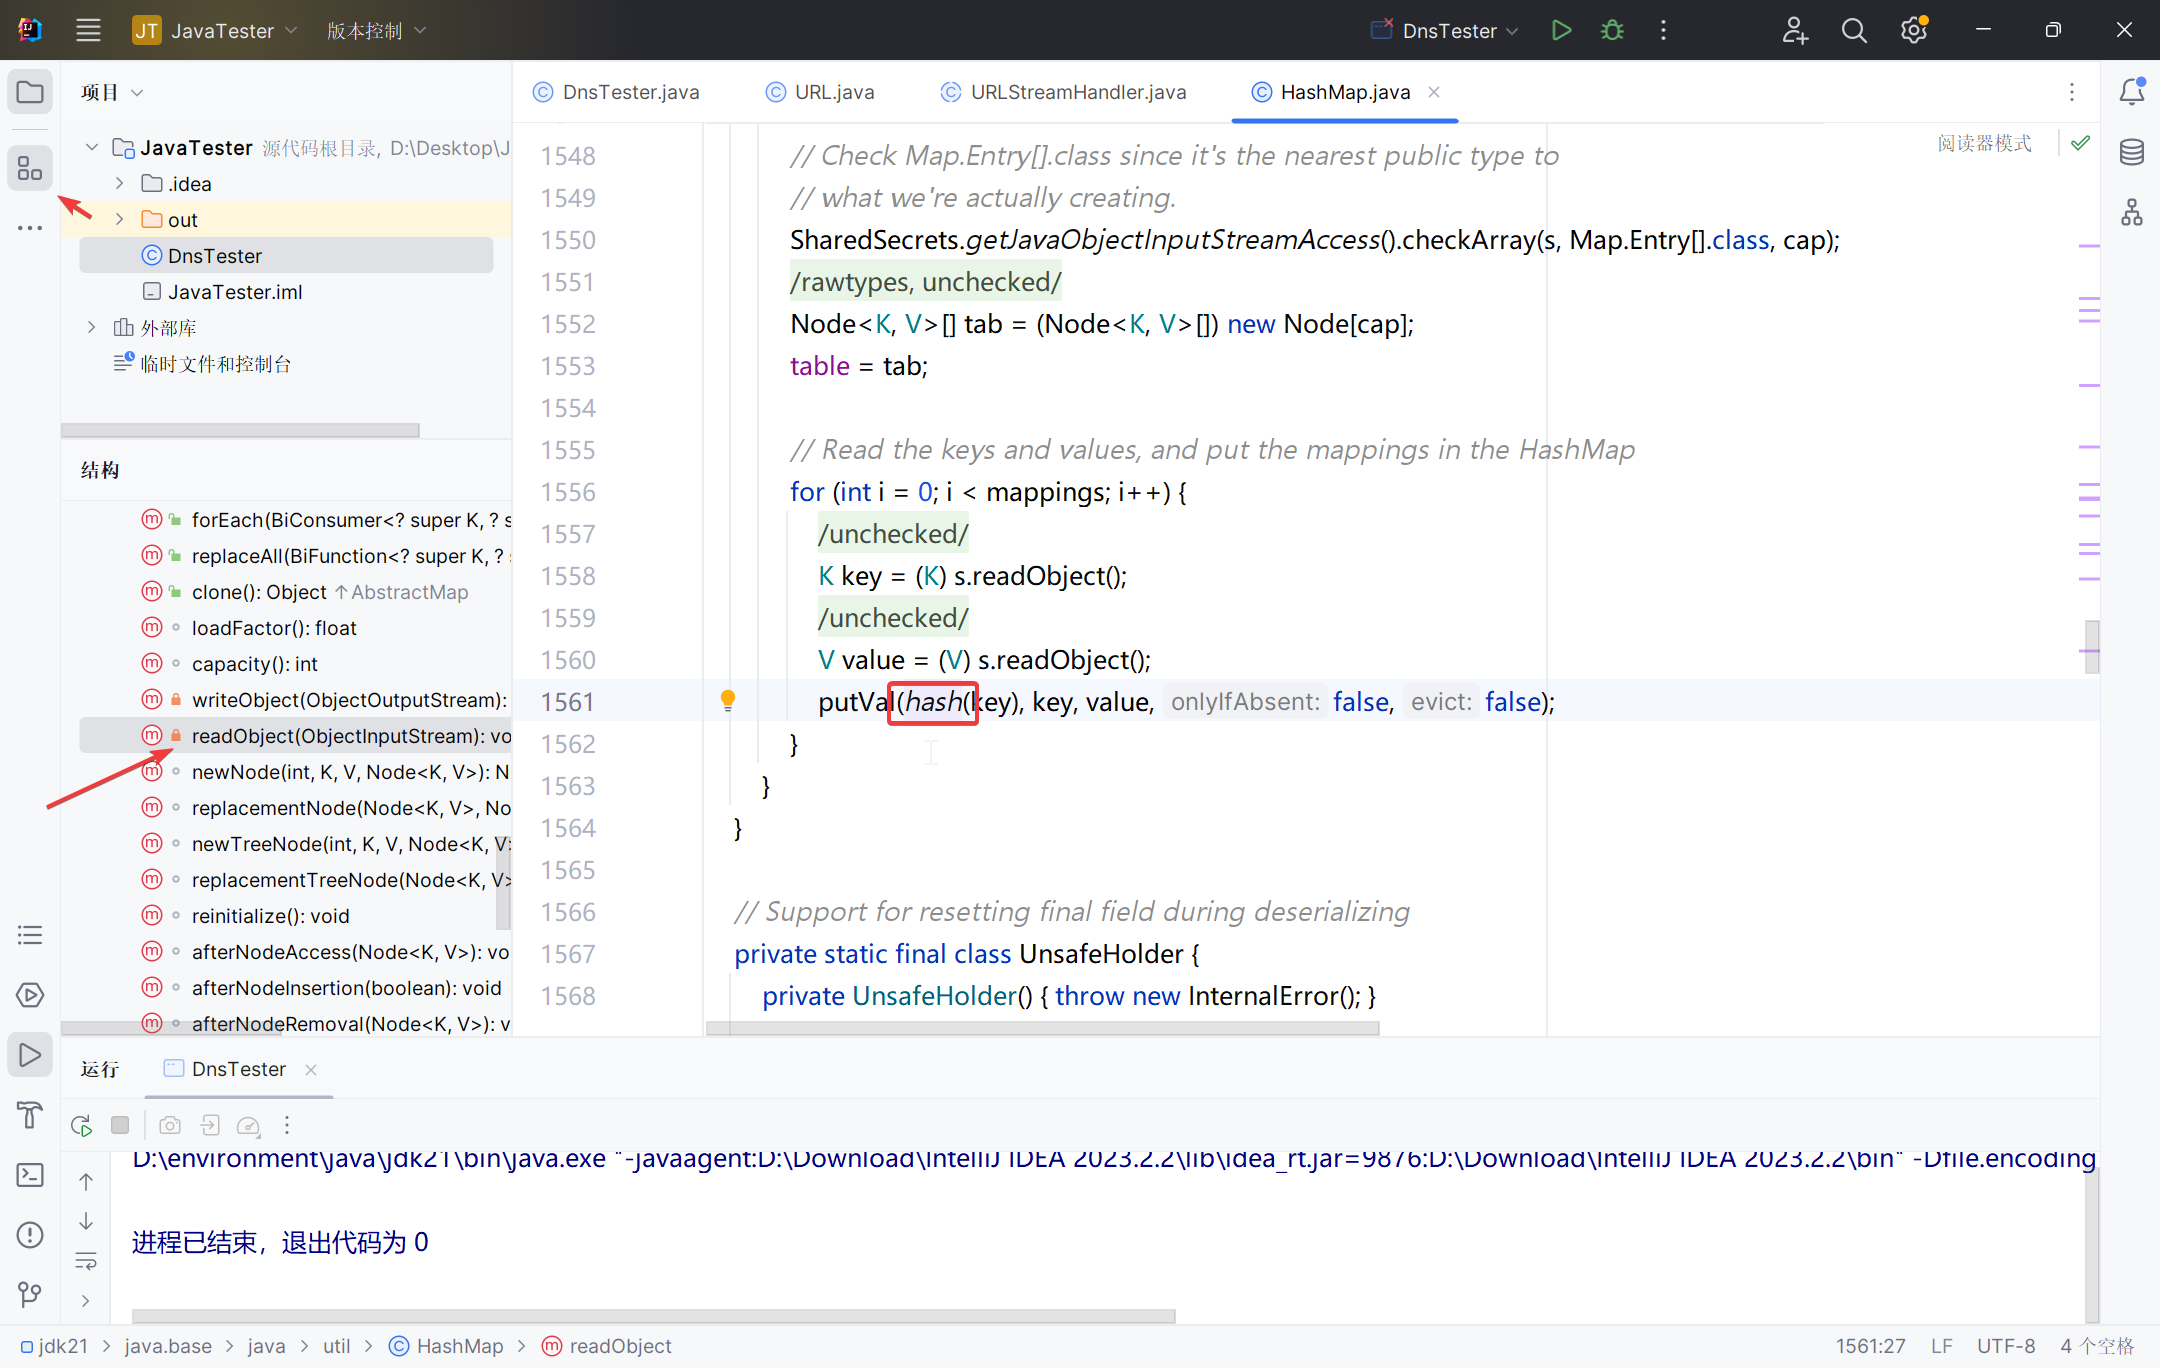Click the intention lightbulb on line 1561
Screen dimensions: 2160x1368
728,700
